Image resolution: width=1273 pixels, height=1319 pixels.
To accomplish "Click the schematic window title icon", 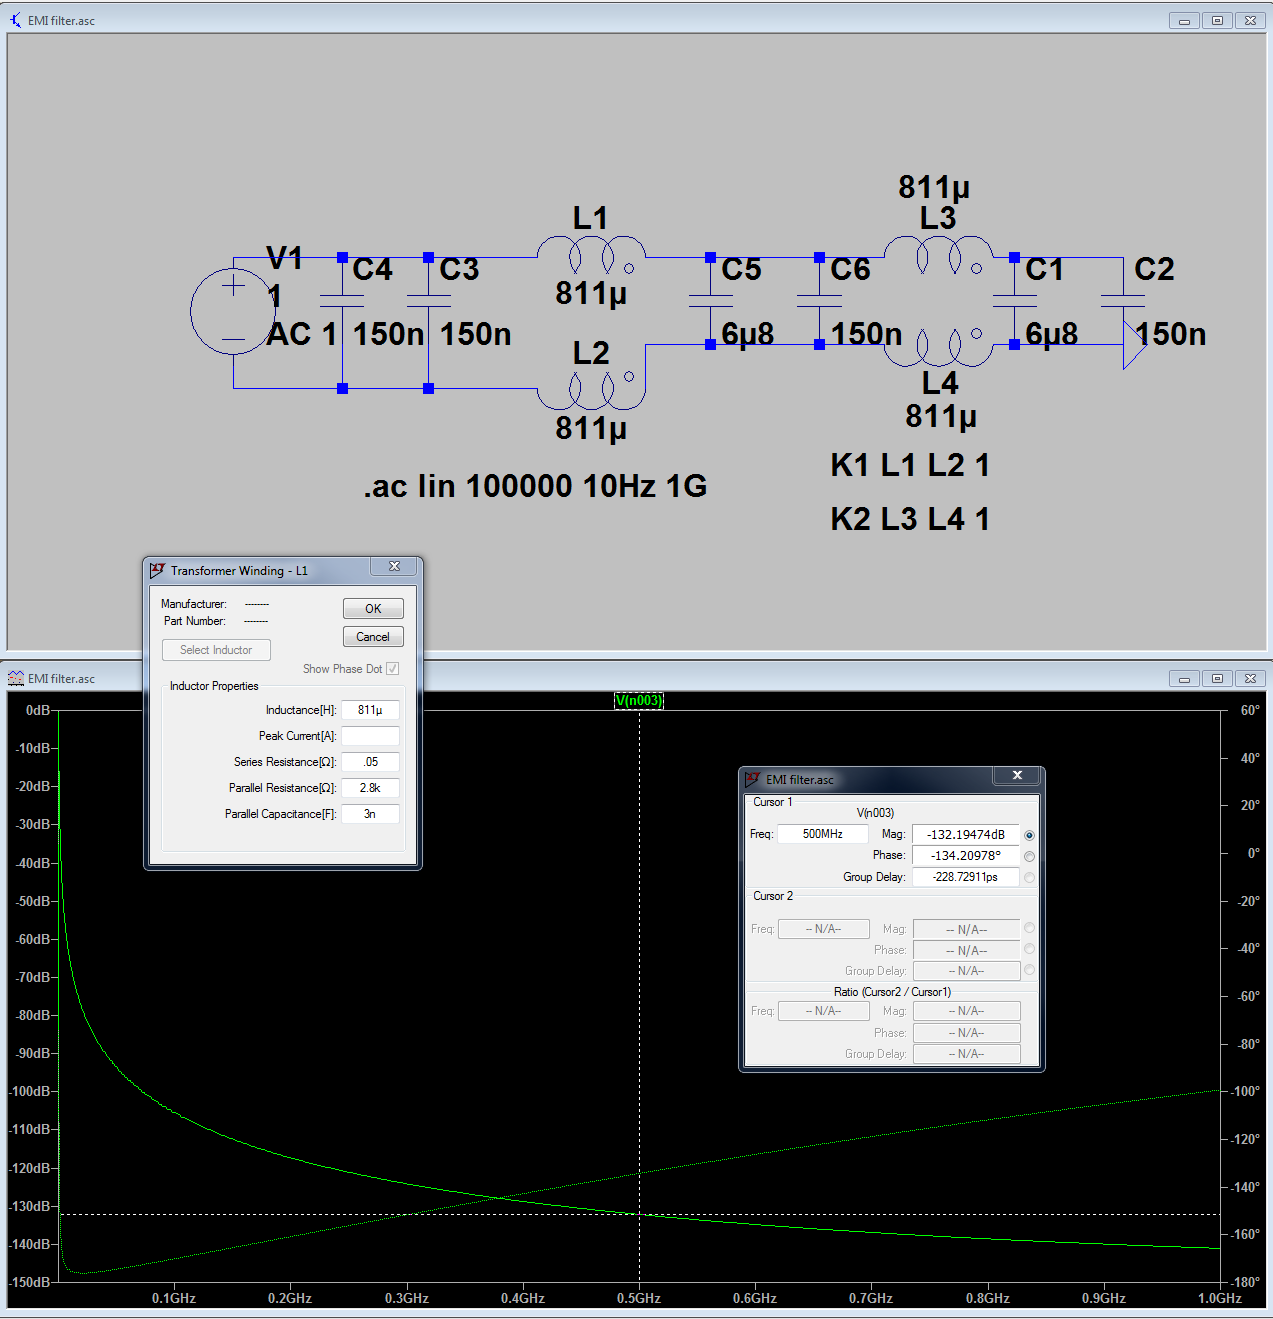I will pyautogui.click(x=15, y=20).
